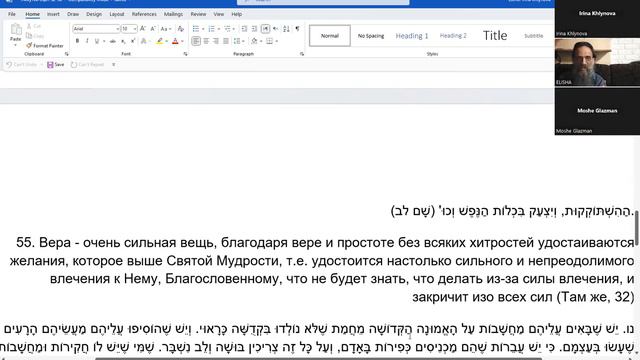640x360 pixels.
Task: Customize Quick Access Toolbar arrow
Action: coord(113,64)
